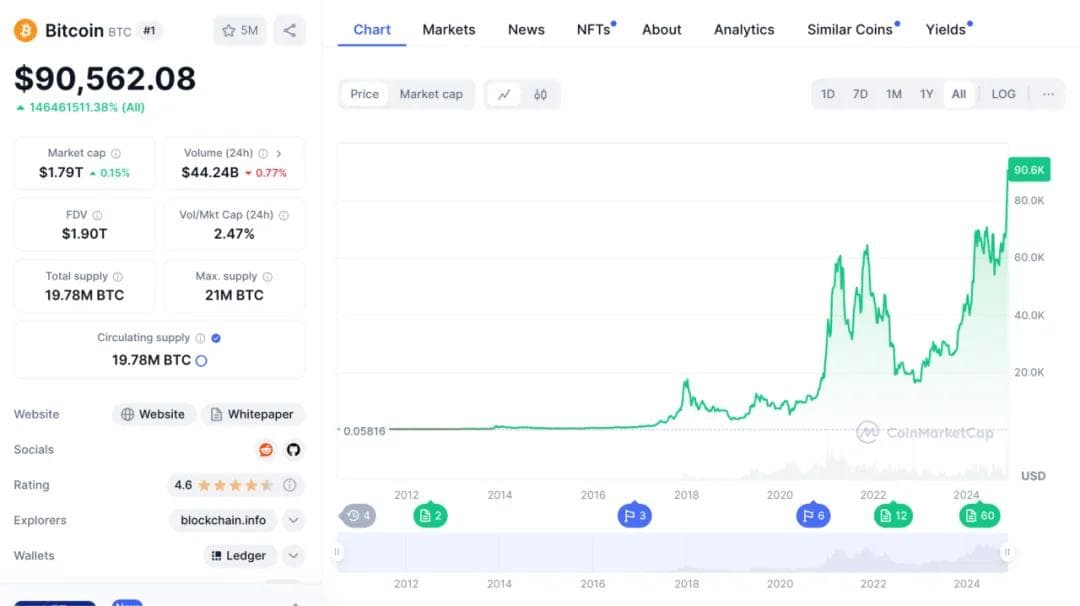Image resolution: width=1080 pixels, height=606 pixels.
Task: Click the share icon button
Action: pyautogui.click(x=289, y=30)
